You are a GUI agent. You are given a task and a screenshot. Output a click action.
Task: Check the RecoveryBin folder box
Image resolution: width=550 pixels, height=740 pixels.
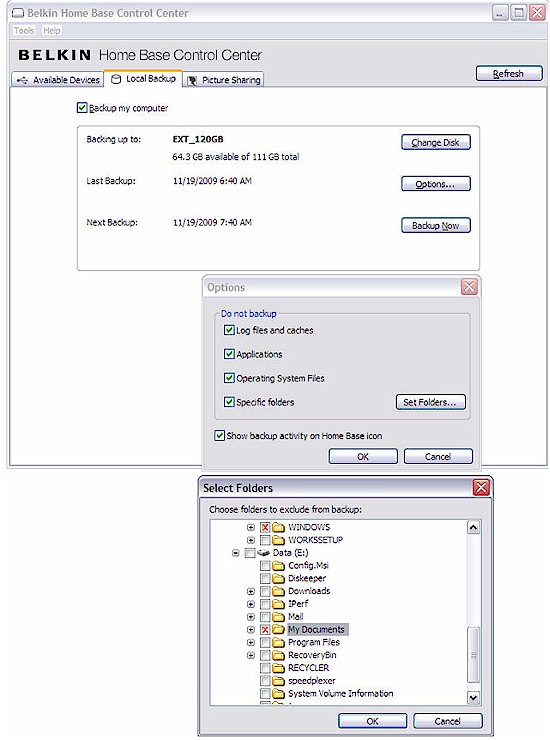click(x=265, y=655)
